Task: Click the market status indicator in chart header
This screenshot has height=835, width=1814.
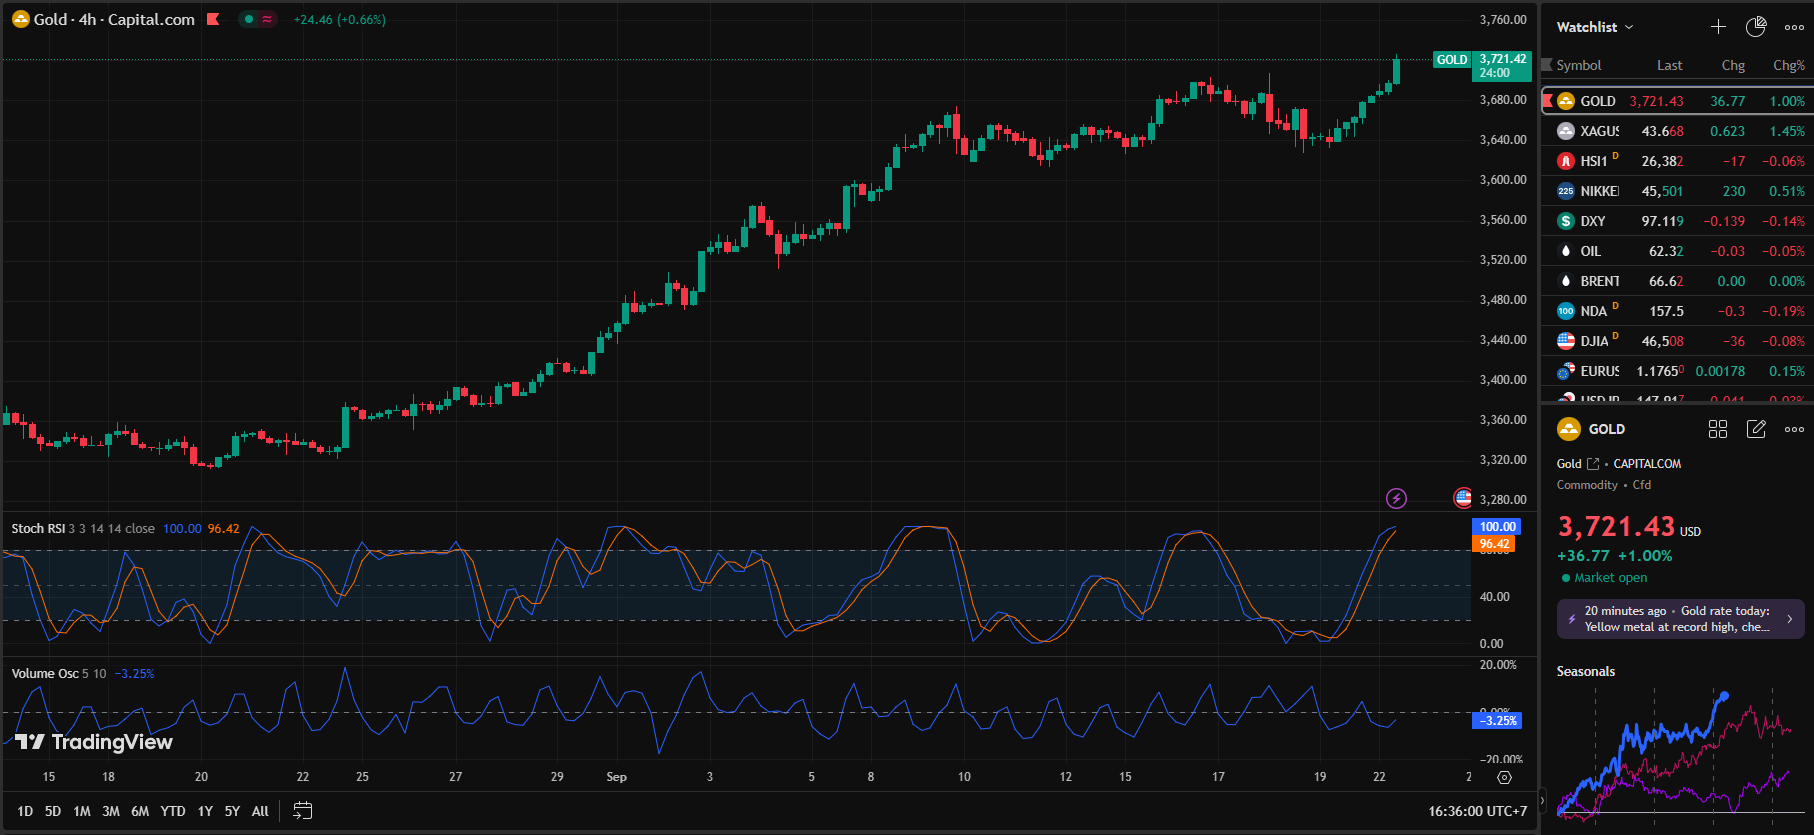Action: tap(249, 19)
